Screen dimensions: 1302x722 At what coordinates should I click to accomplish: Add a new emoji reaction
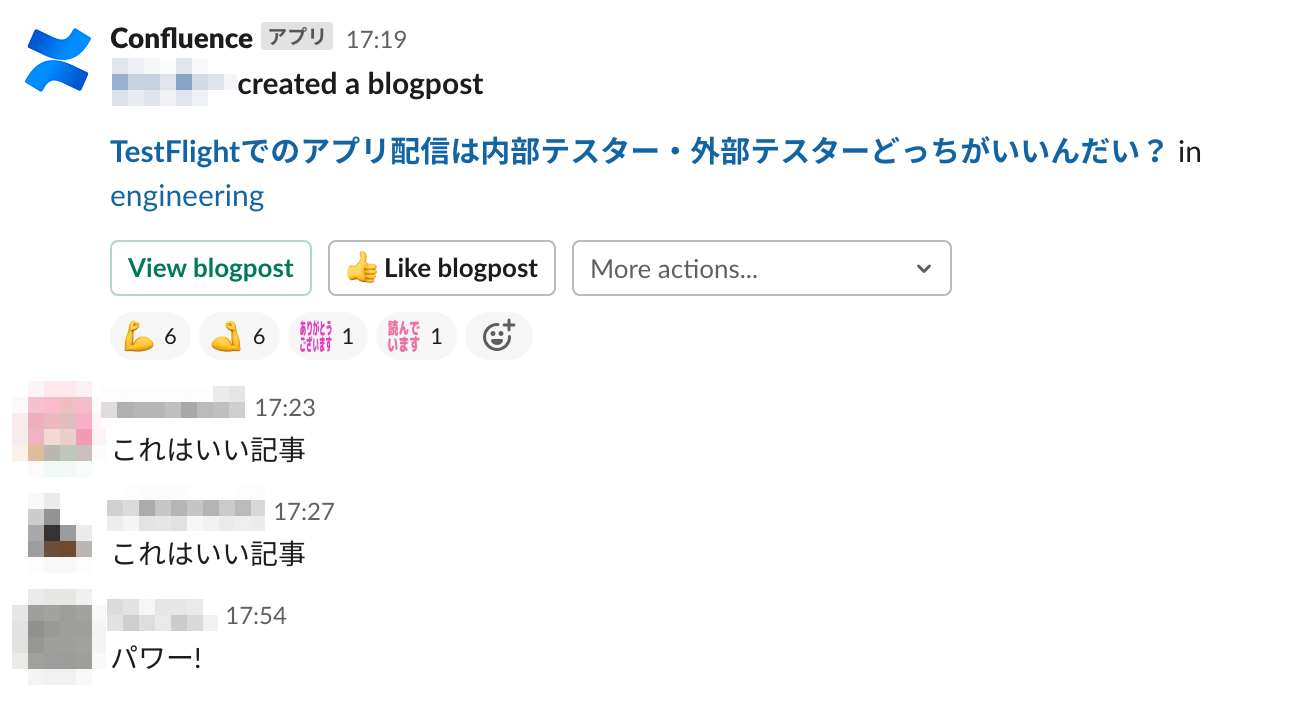[x=498, y=336]
